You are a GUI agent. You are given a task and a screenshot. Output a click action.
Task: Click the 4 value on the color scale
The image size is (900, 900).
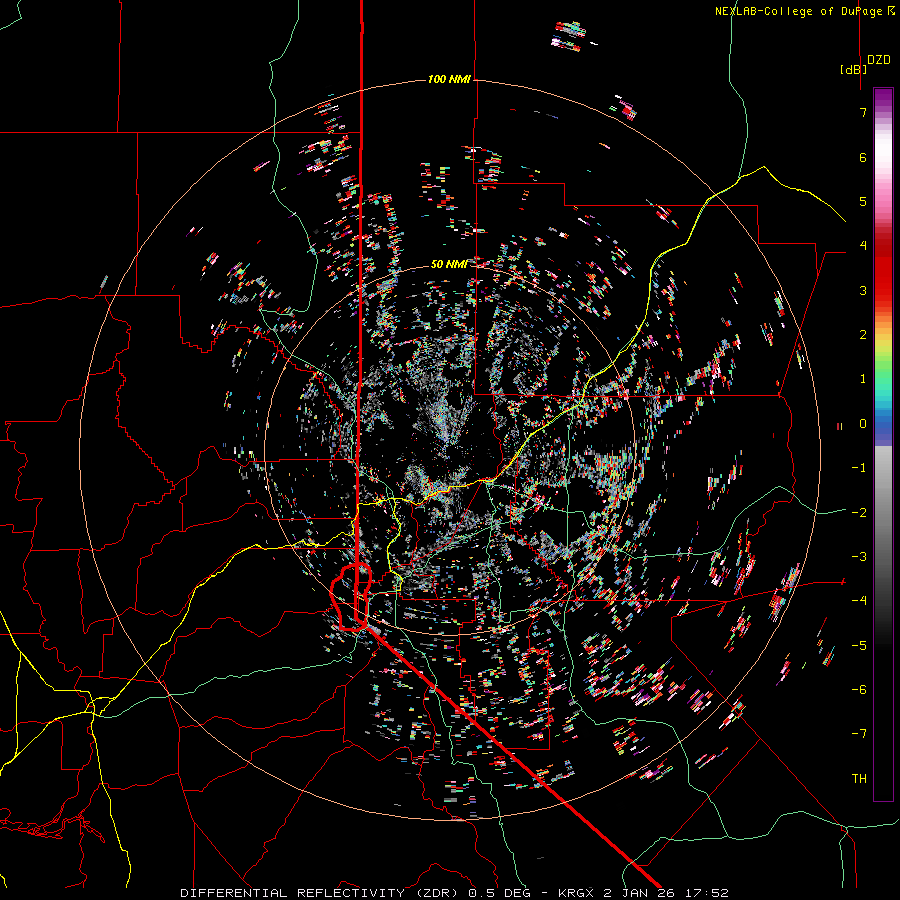[863, 246]
